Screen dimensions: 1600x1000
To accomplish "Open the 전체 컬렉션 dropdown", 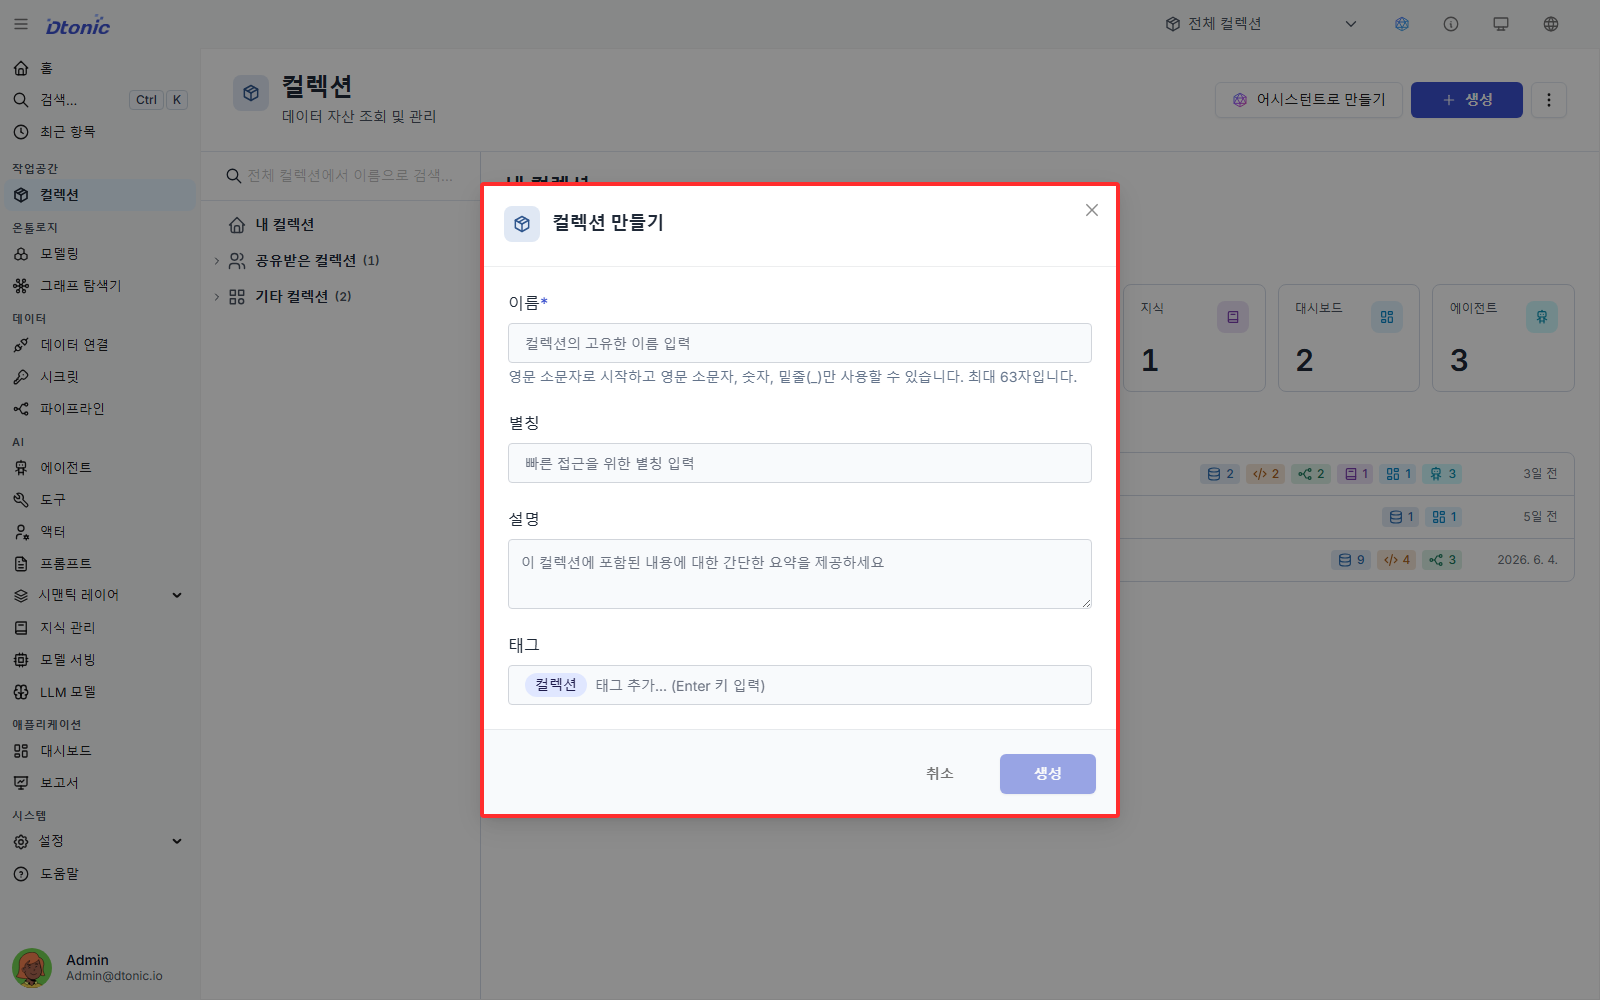I will 1261,24.
